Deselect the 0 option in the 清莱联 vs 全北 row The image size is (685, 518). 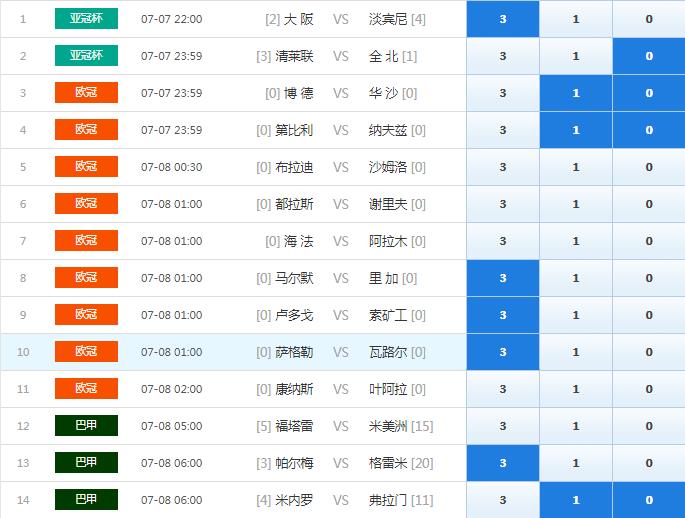click(x=648, y=56)
